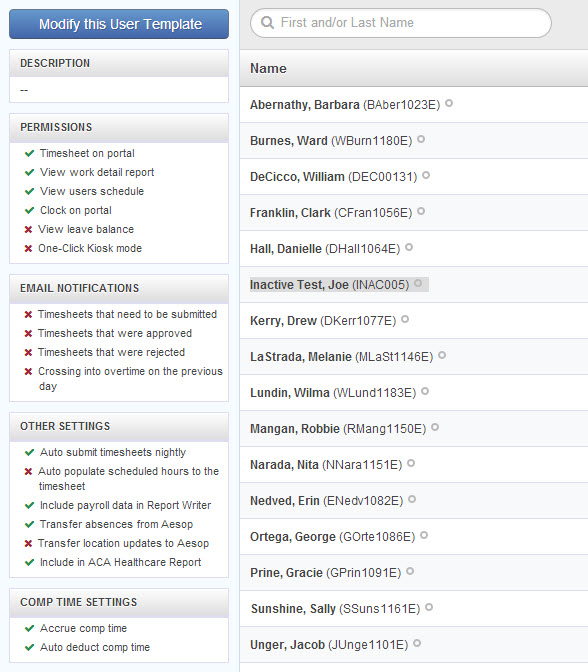Click status circle beside Burnes, Ward
This screenshot has width=588, height=672.
(421, 139)
